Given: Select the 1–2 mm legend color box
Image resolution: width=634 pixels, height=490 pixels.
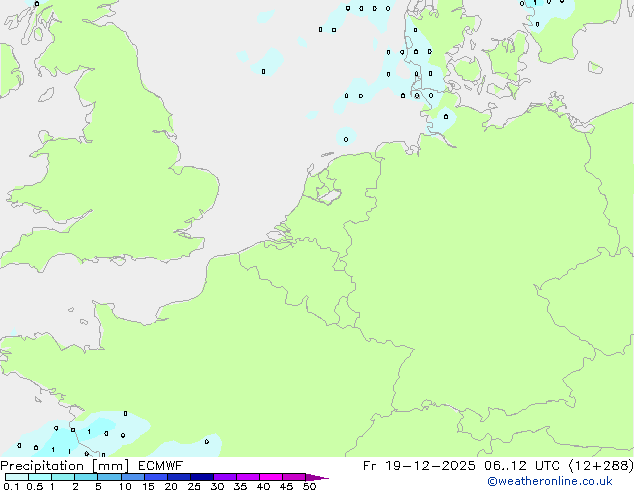Looking at the screenshot, I should tap(63, 477).
